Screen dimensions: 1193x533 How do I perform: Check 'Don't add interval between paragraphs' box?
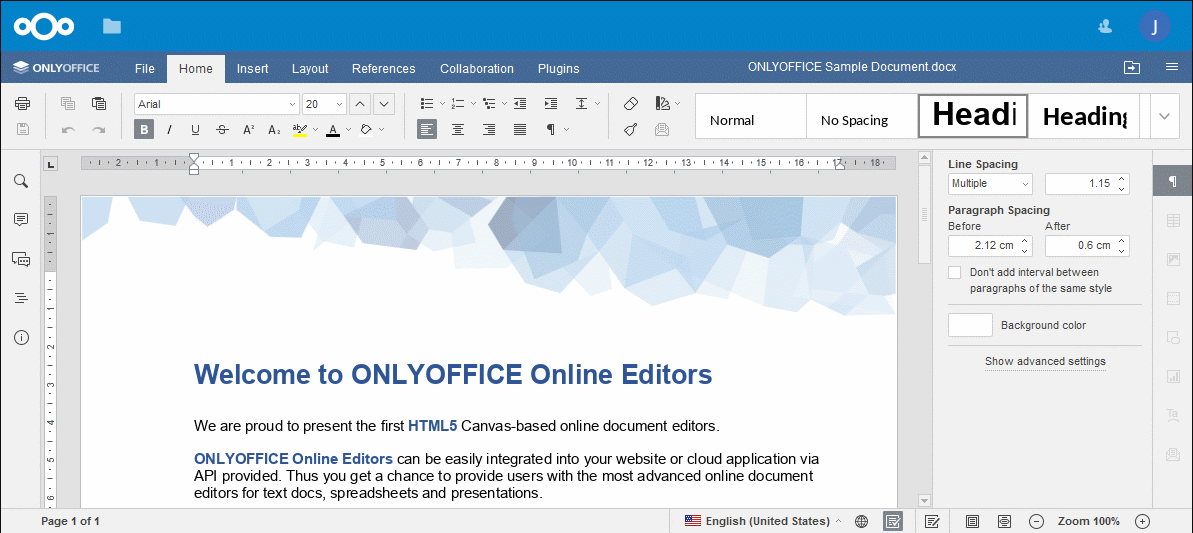[955, 272]
